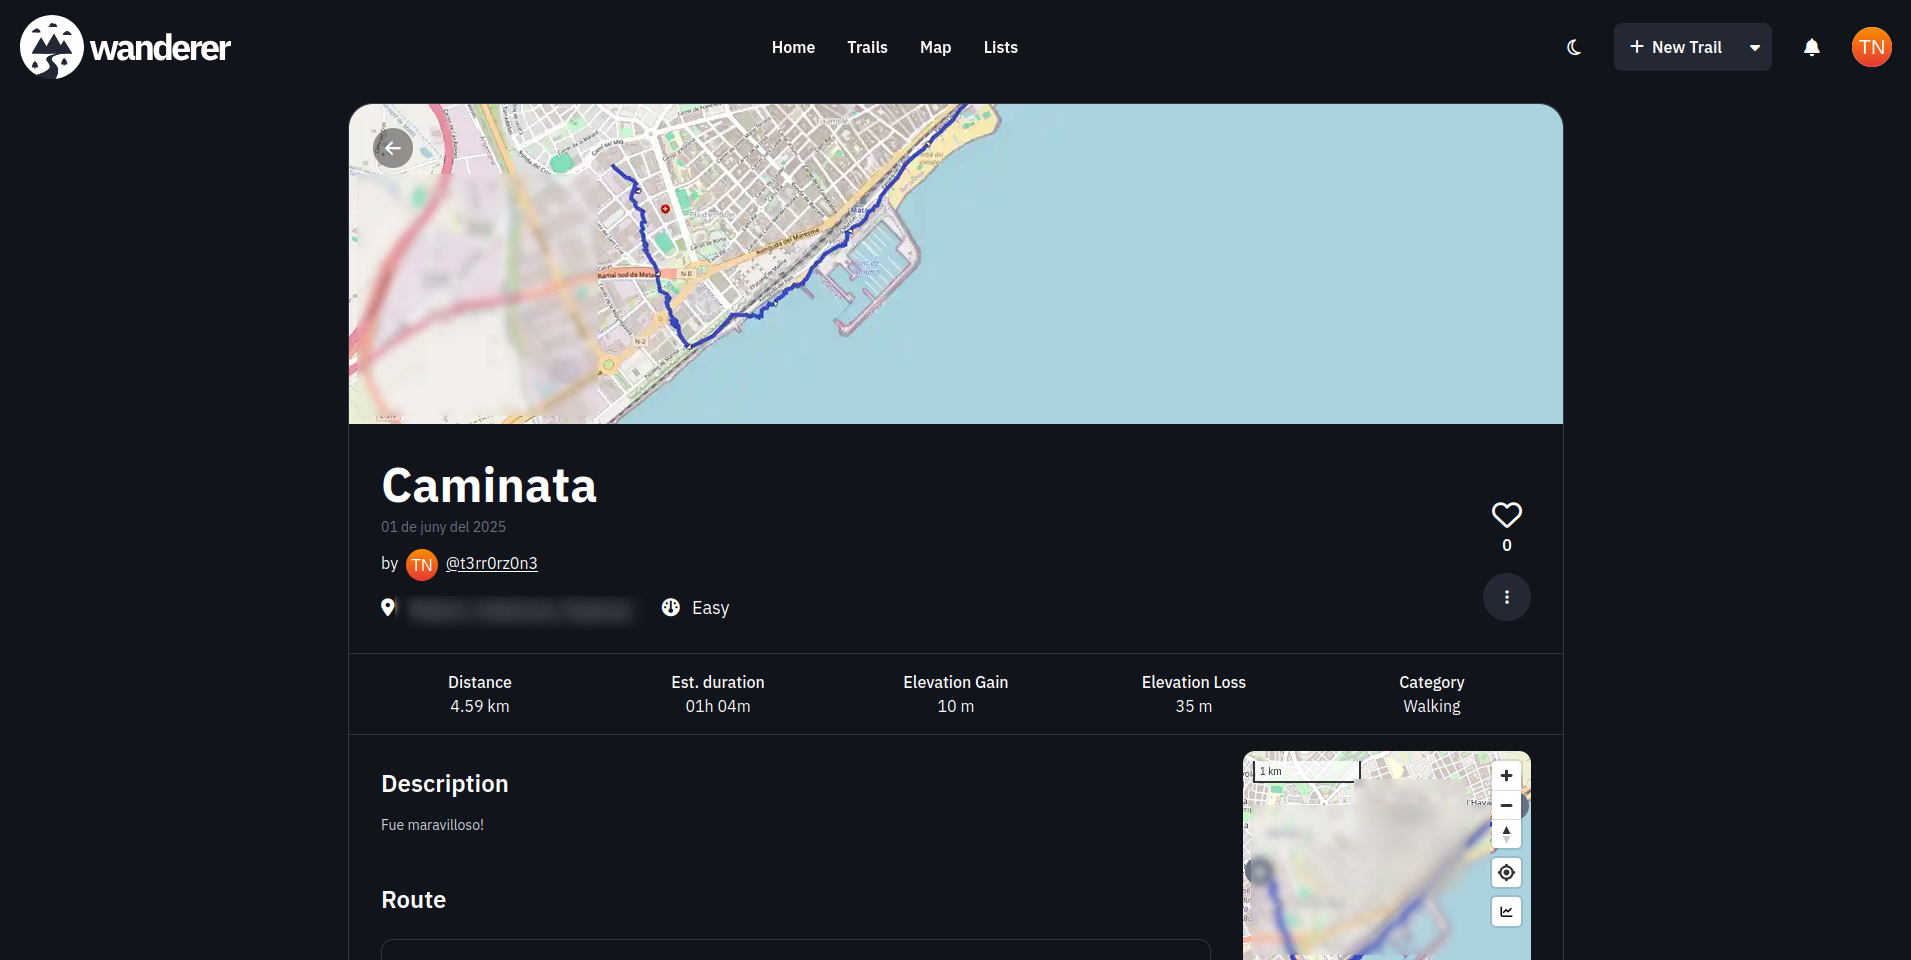The height and width of the screenshot is (960, 1911).
Task: Open the notifications bell
Action: click(x=1811, y=47)
